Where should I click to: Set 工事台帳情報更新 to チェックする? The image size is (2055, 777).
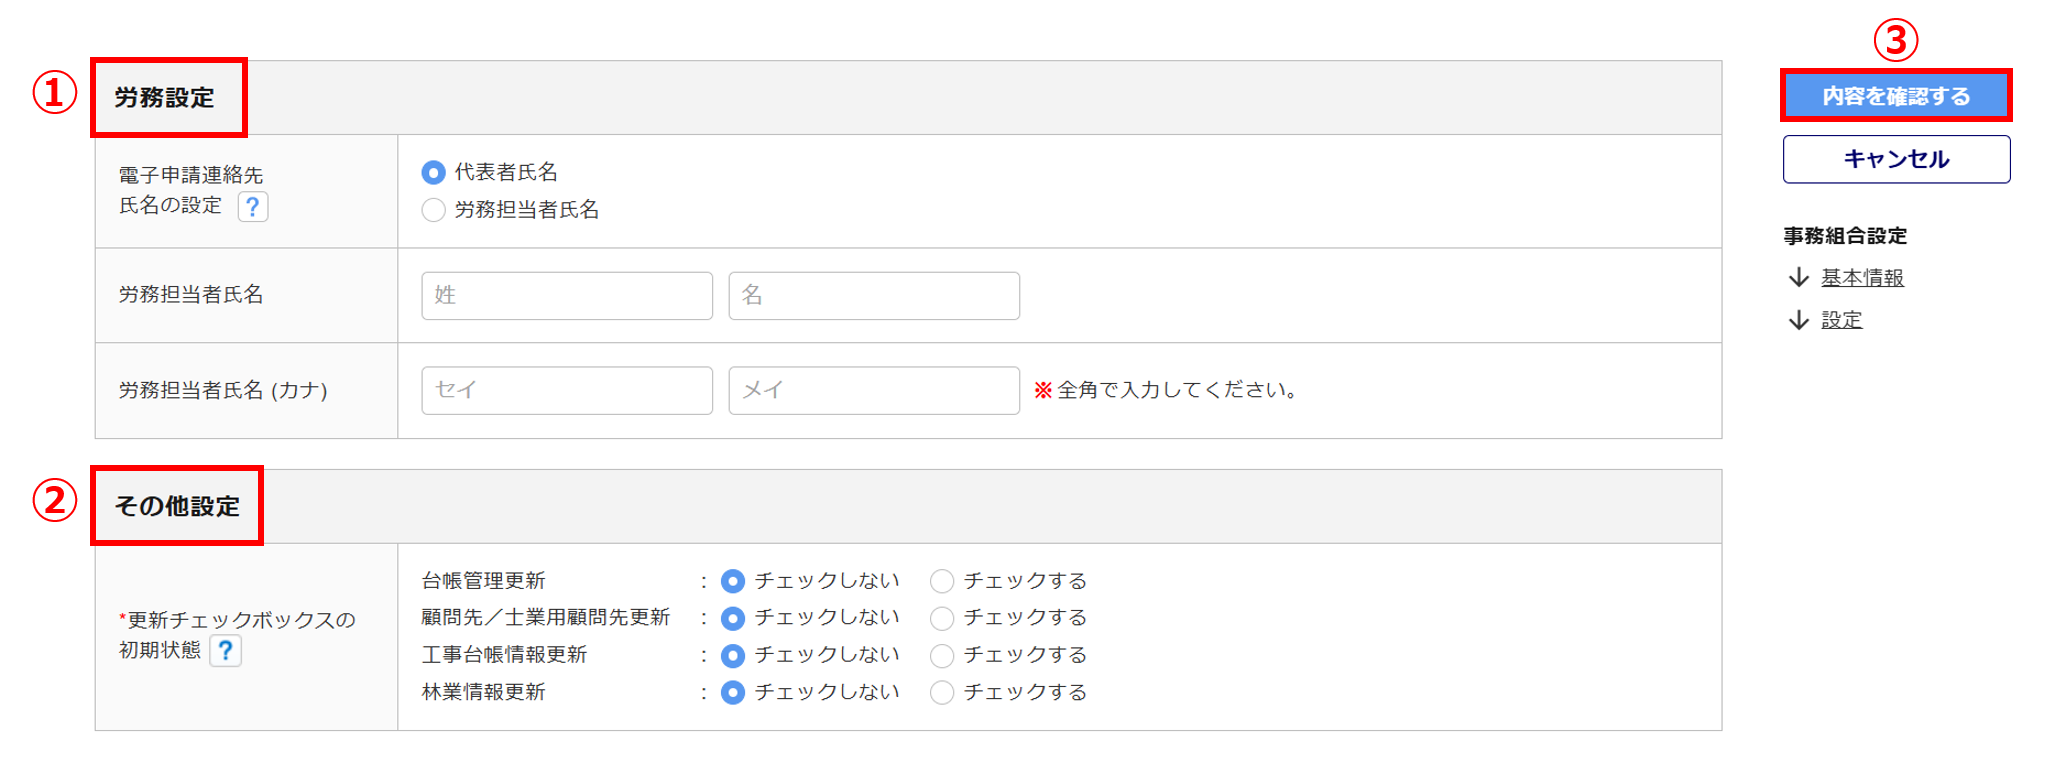point(942,656)
